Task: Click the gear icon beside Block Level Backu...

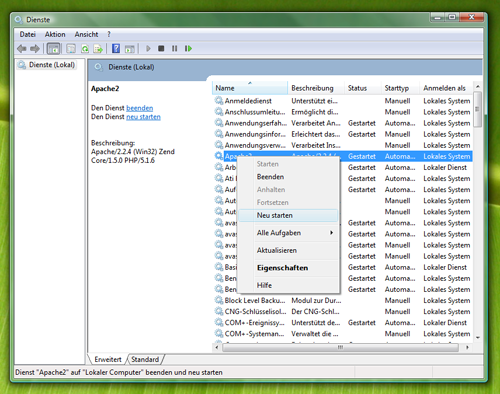Action: [x=219, y=300]
